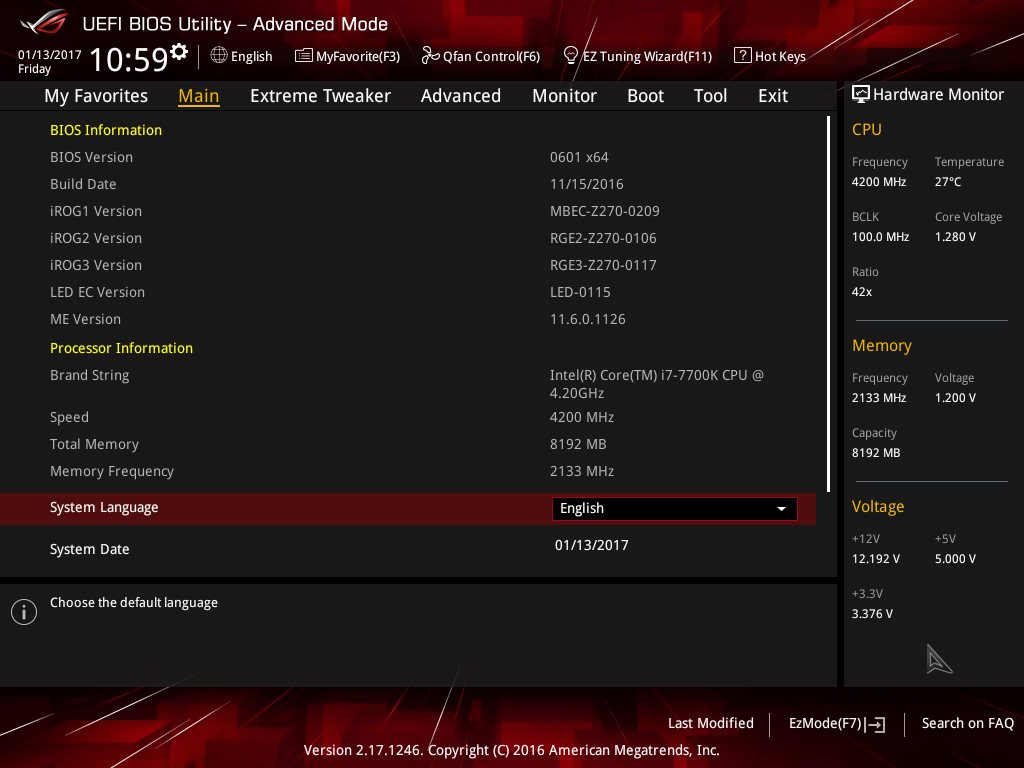The image size is (1024, 768).
Task: Open Qfan Control fan icon
Action: 430,56
